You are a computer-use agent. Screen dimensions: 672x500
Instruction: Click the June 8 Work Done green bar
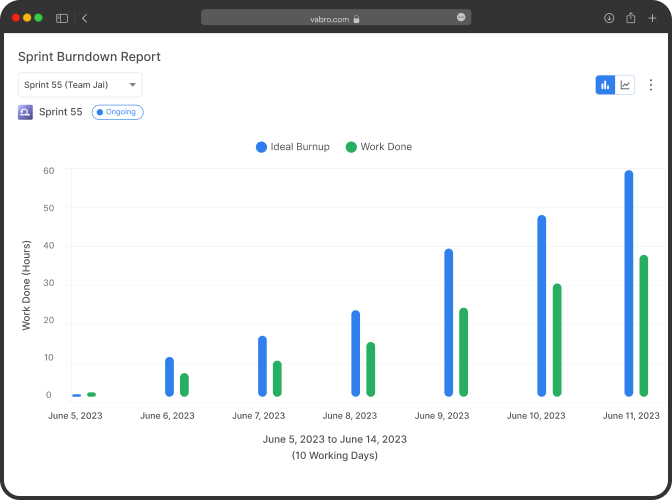[370, 369]
